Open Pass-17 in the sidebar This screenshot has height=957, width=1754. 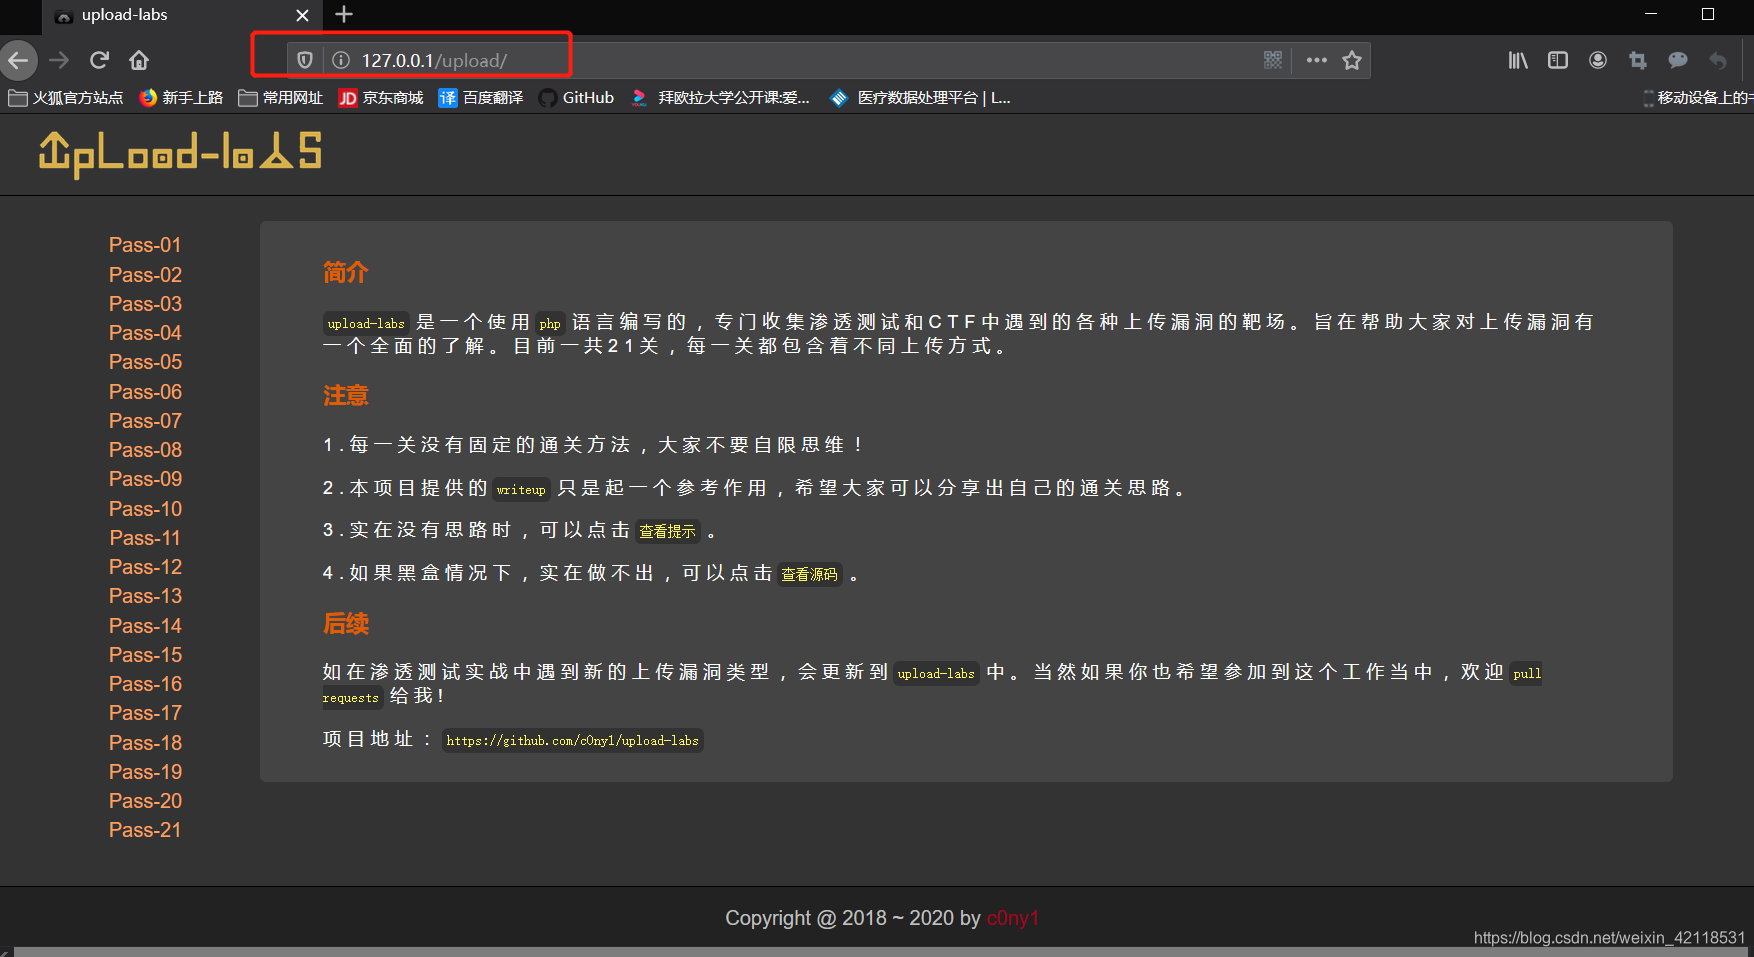(145, 713)
